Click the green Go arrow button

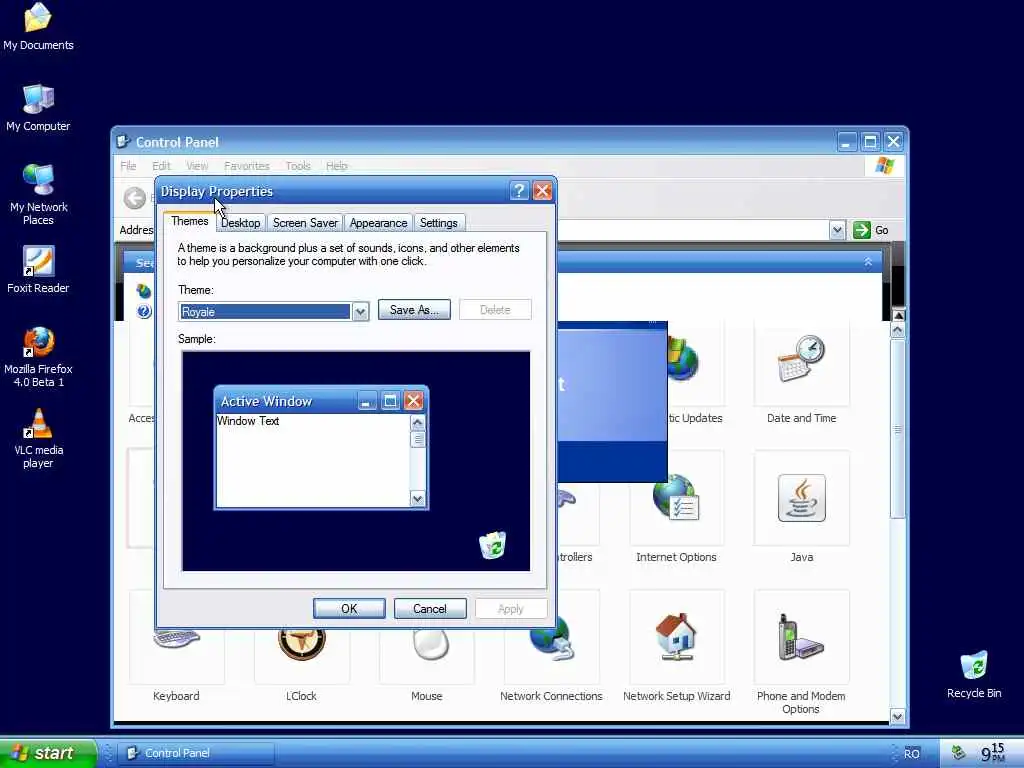pos(862,230)
